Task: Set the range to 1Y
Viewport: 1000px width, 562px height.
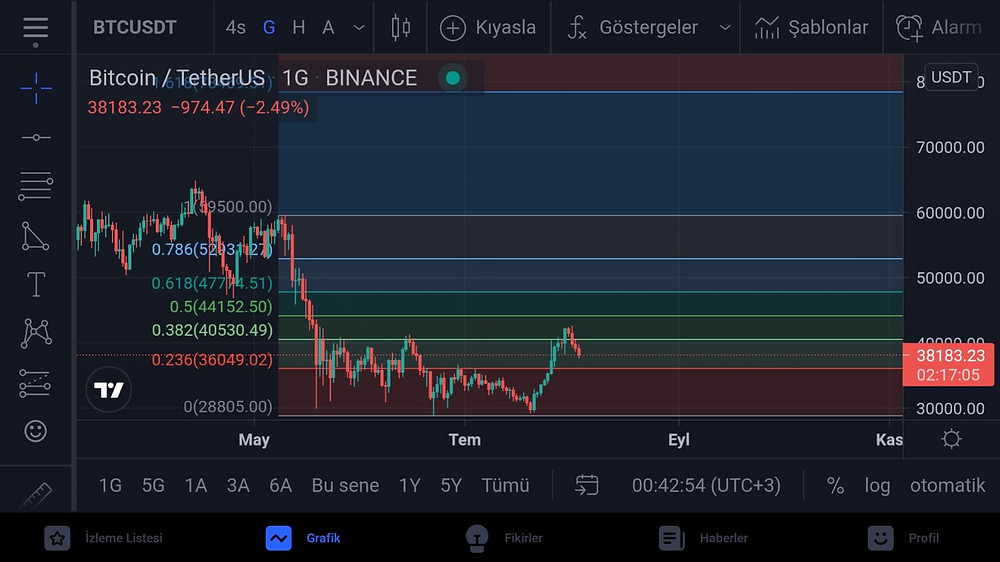Action: [x=409, y=485]
